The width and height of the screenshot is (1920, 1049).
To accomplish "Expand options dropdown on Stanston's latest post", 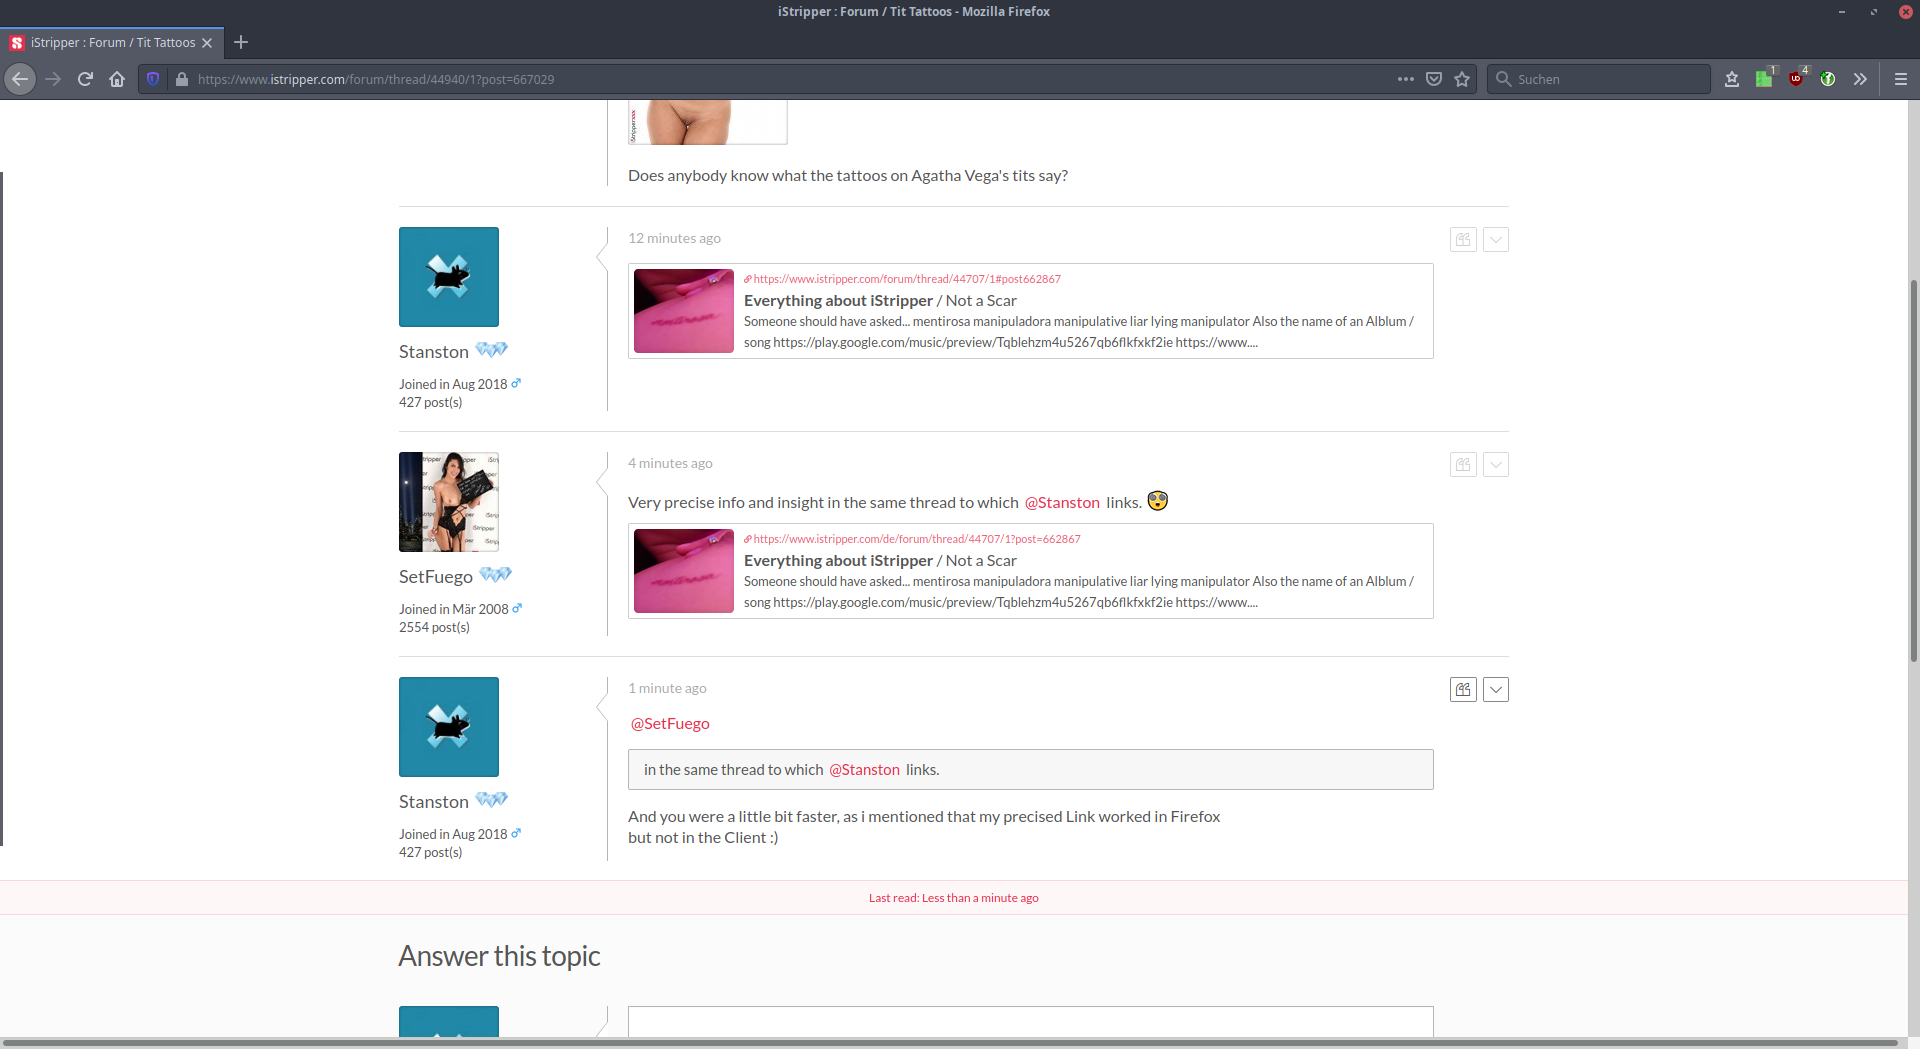I will point(1496,690).
